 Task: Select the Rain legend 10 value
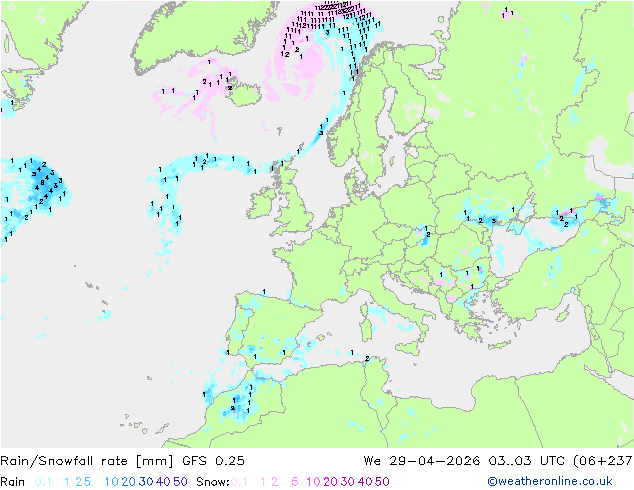click(112, 482)
